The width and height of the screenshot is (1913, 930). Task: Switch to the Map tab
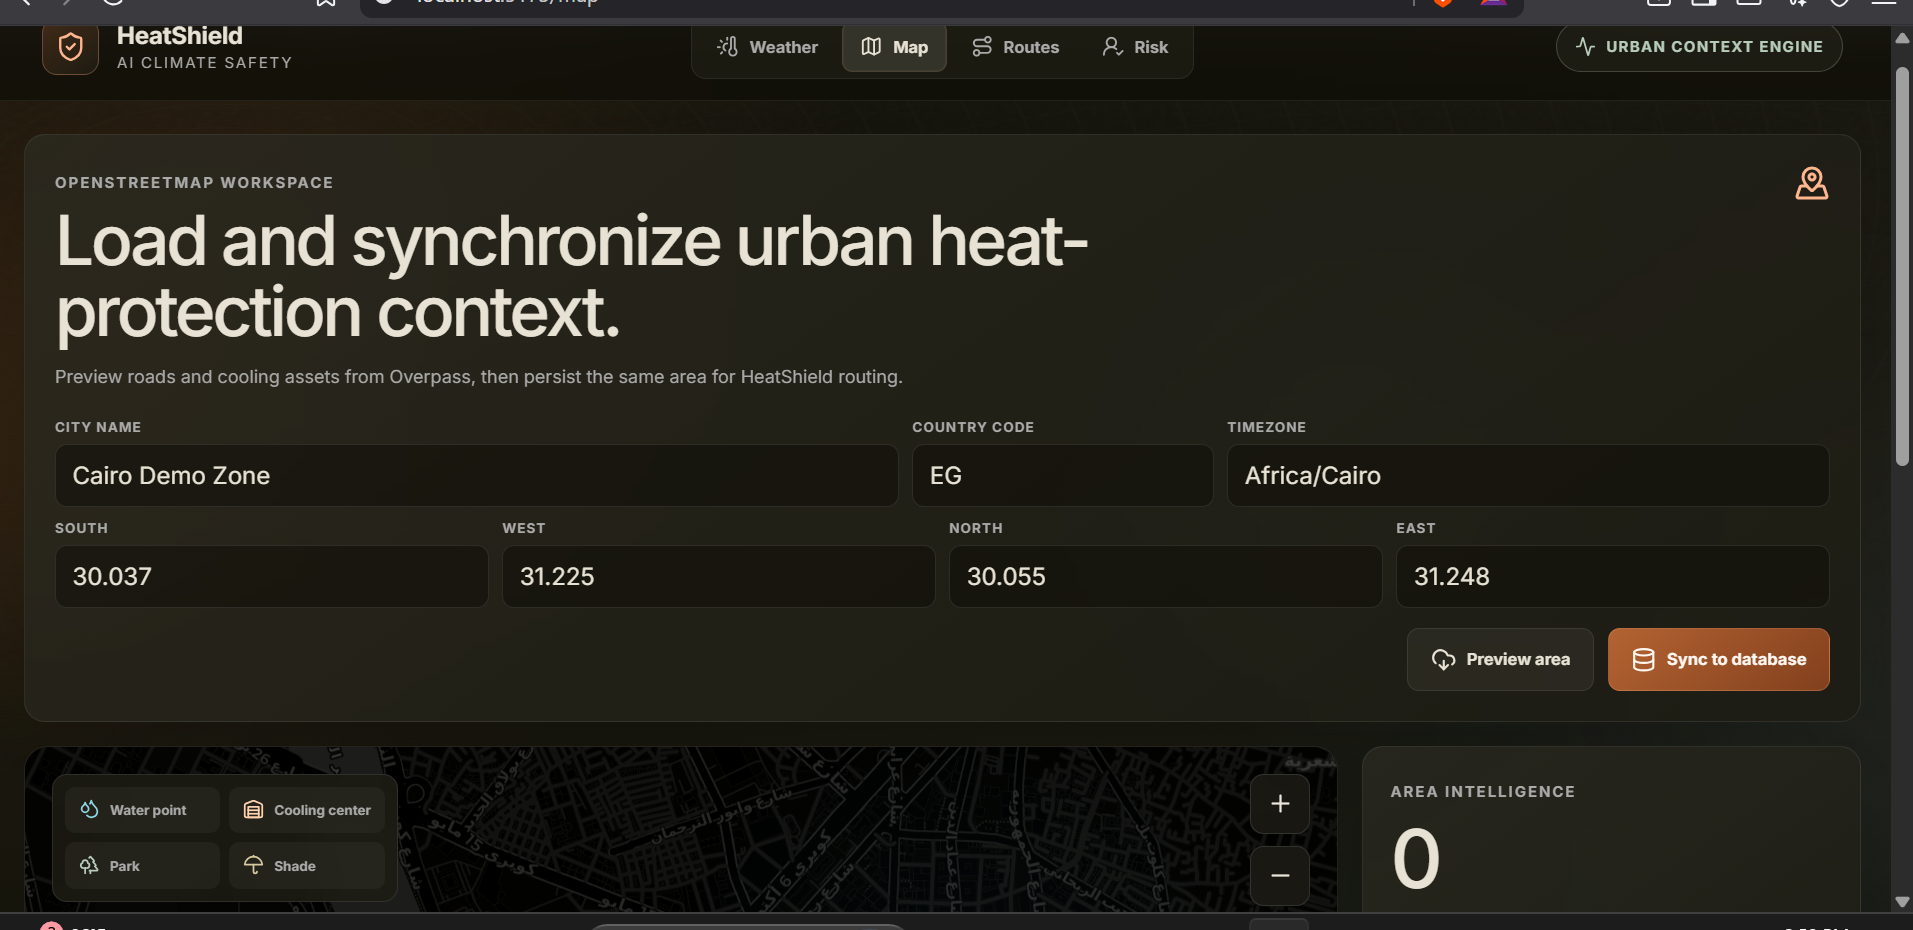tap(894, 47)
